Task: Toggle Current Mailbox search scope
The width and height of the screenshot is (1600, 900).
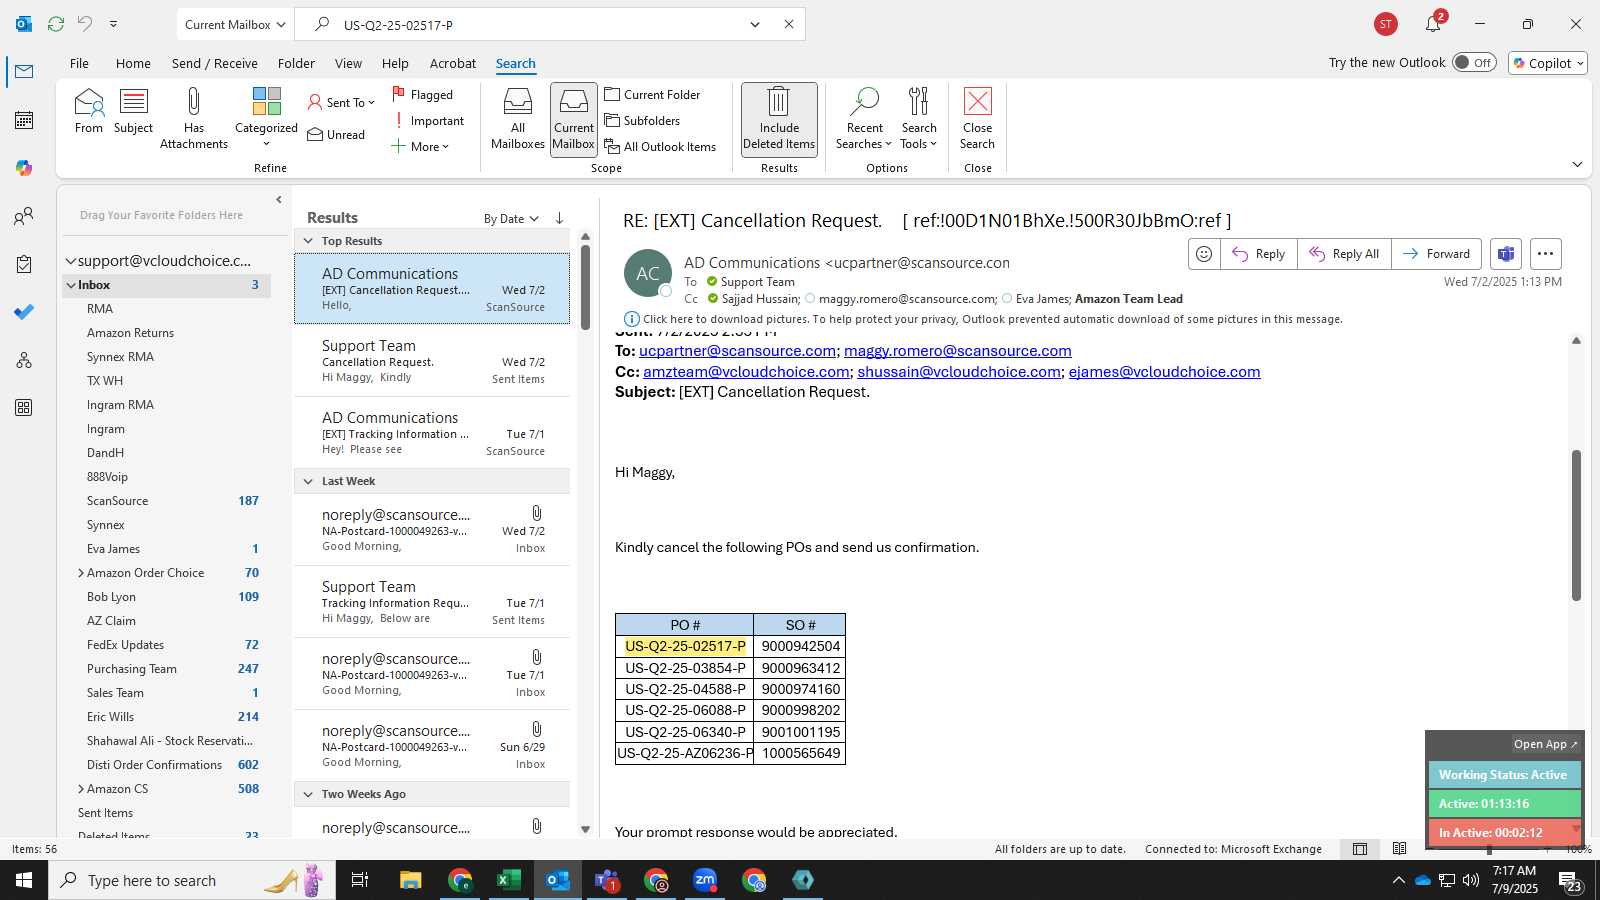Action: coord(574,118)
